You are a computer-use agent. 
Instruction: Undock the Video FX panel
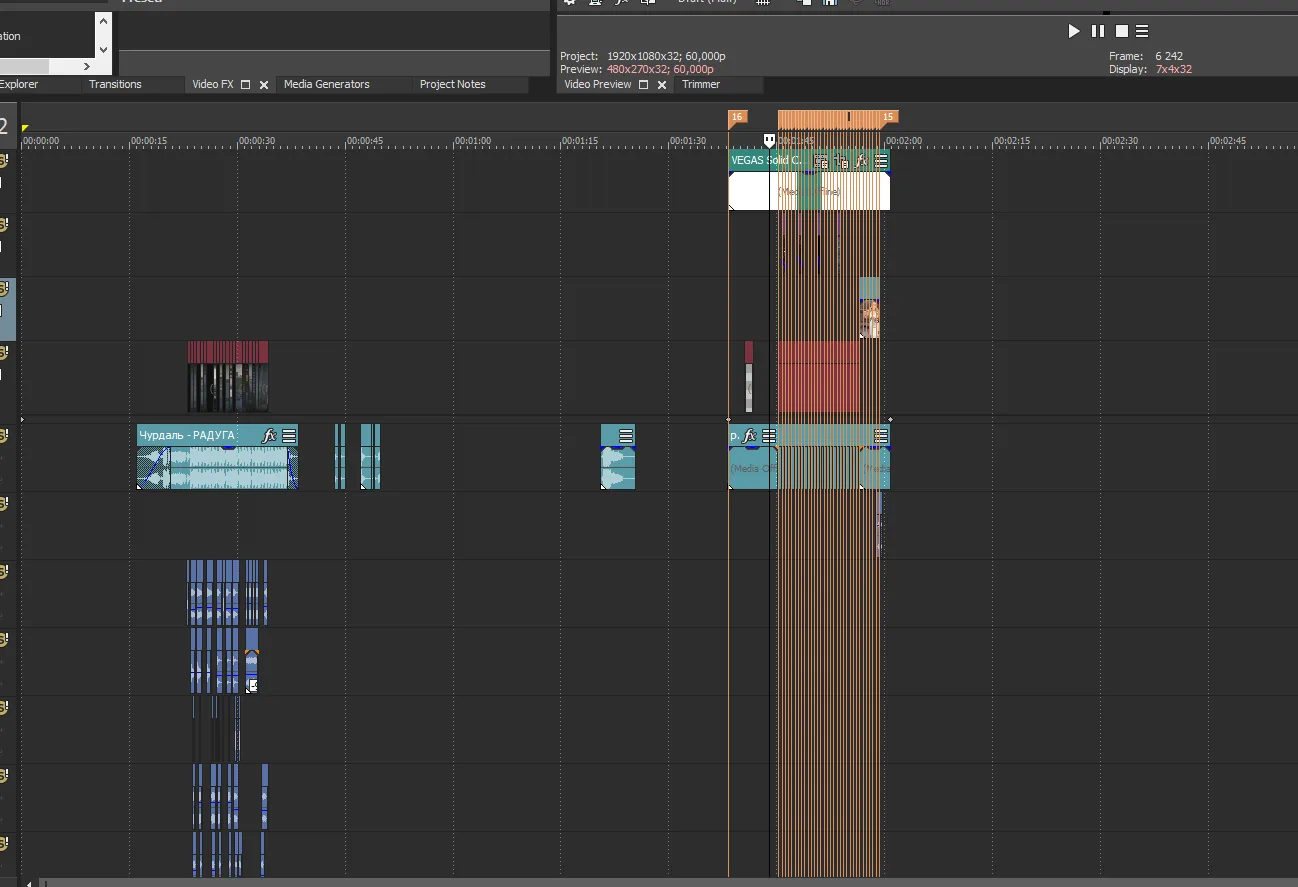[x=246, y=85]
